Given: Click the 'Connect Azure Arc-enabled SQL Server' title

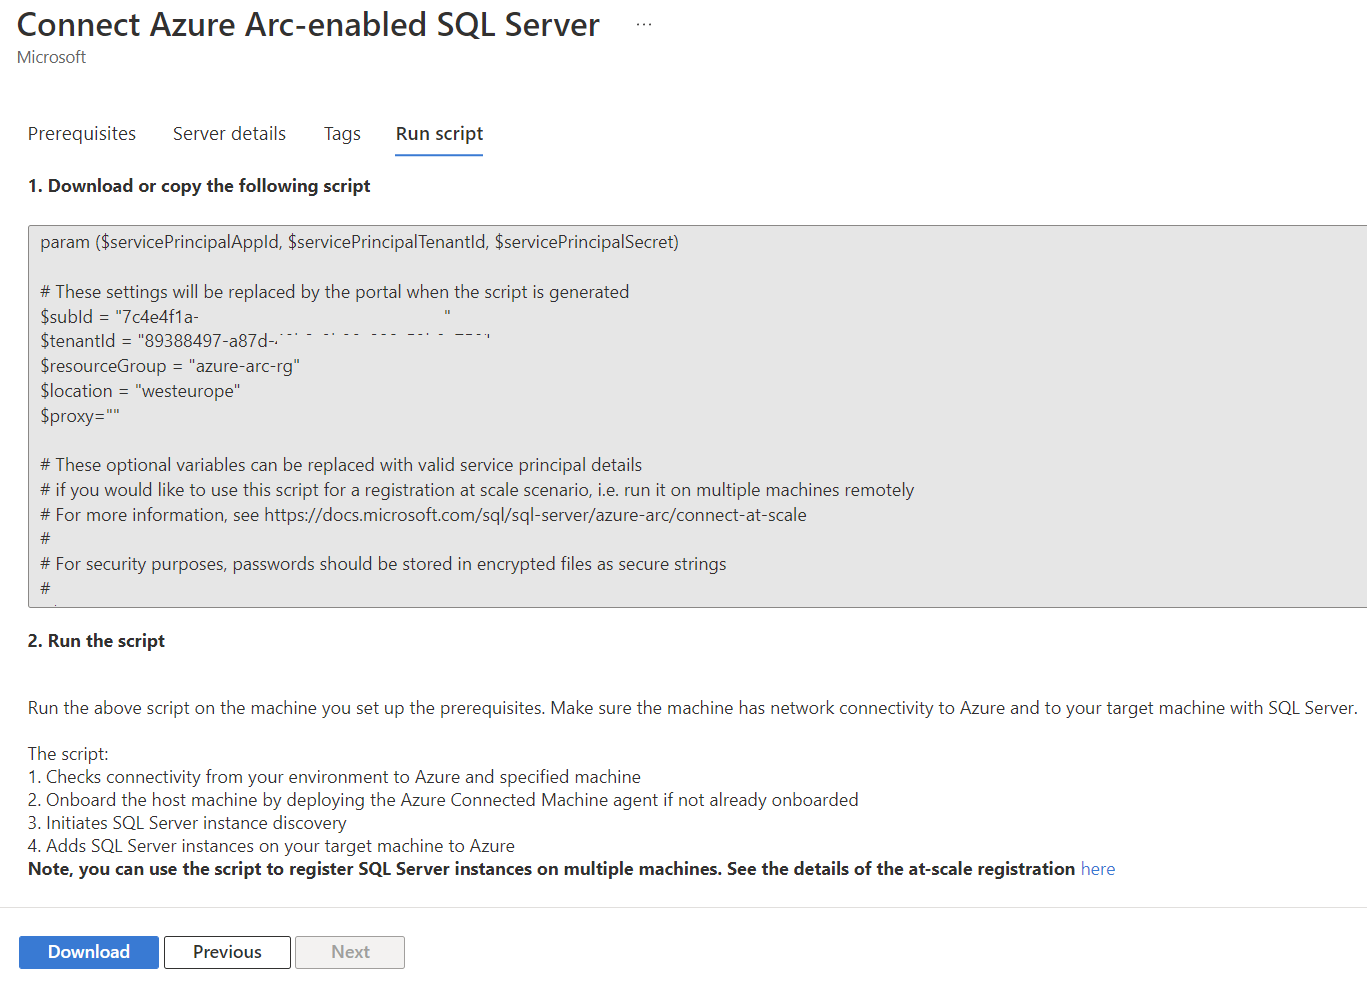Looking at the screenshot, I should pos(308,24).
